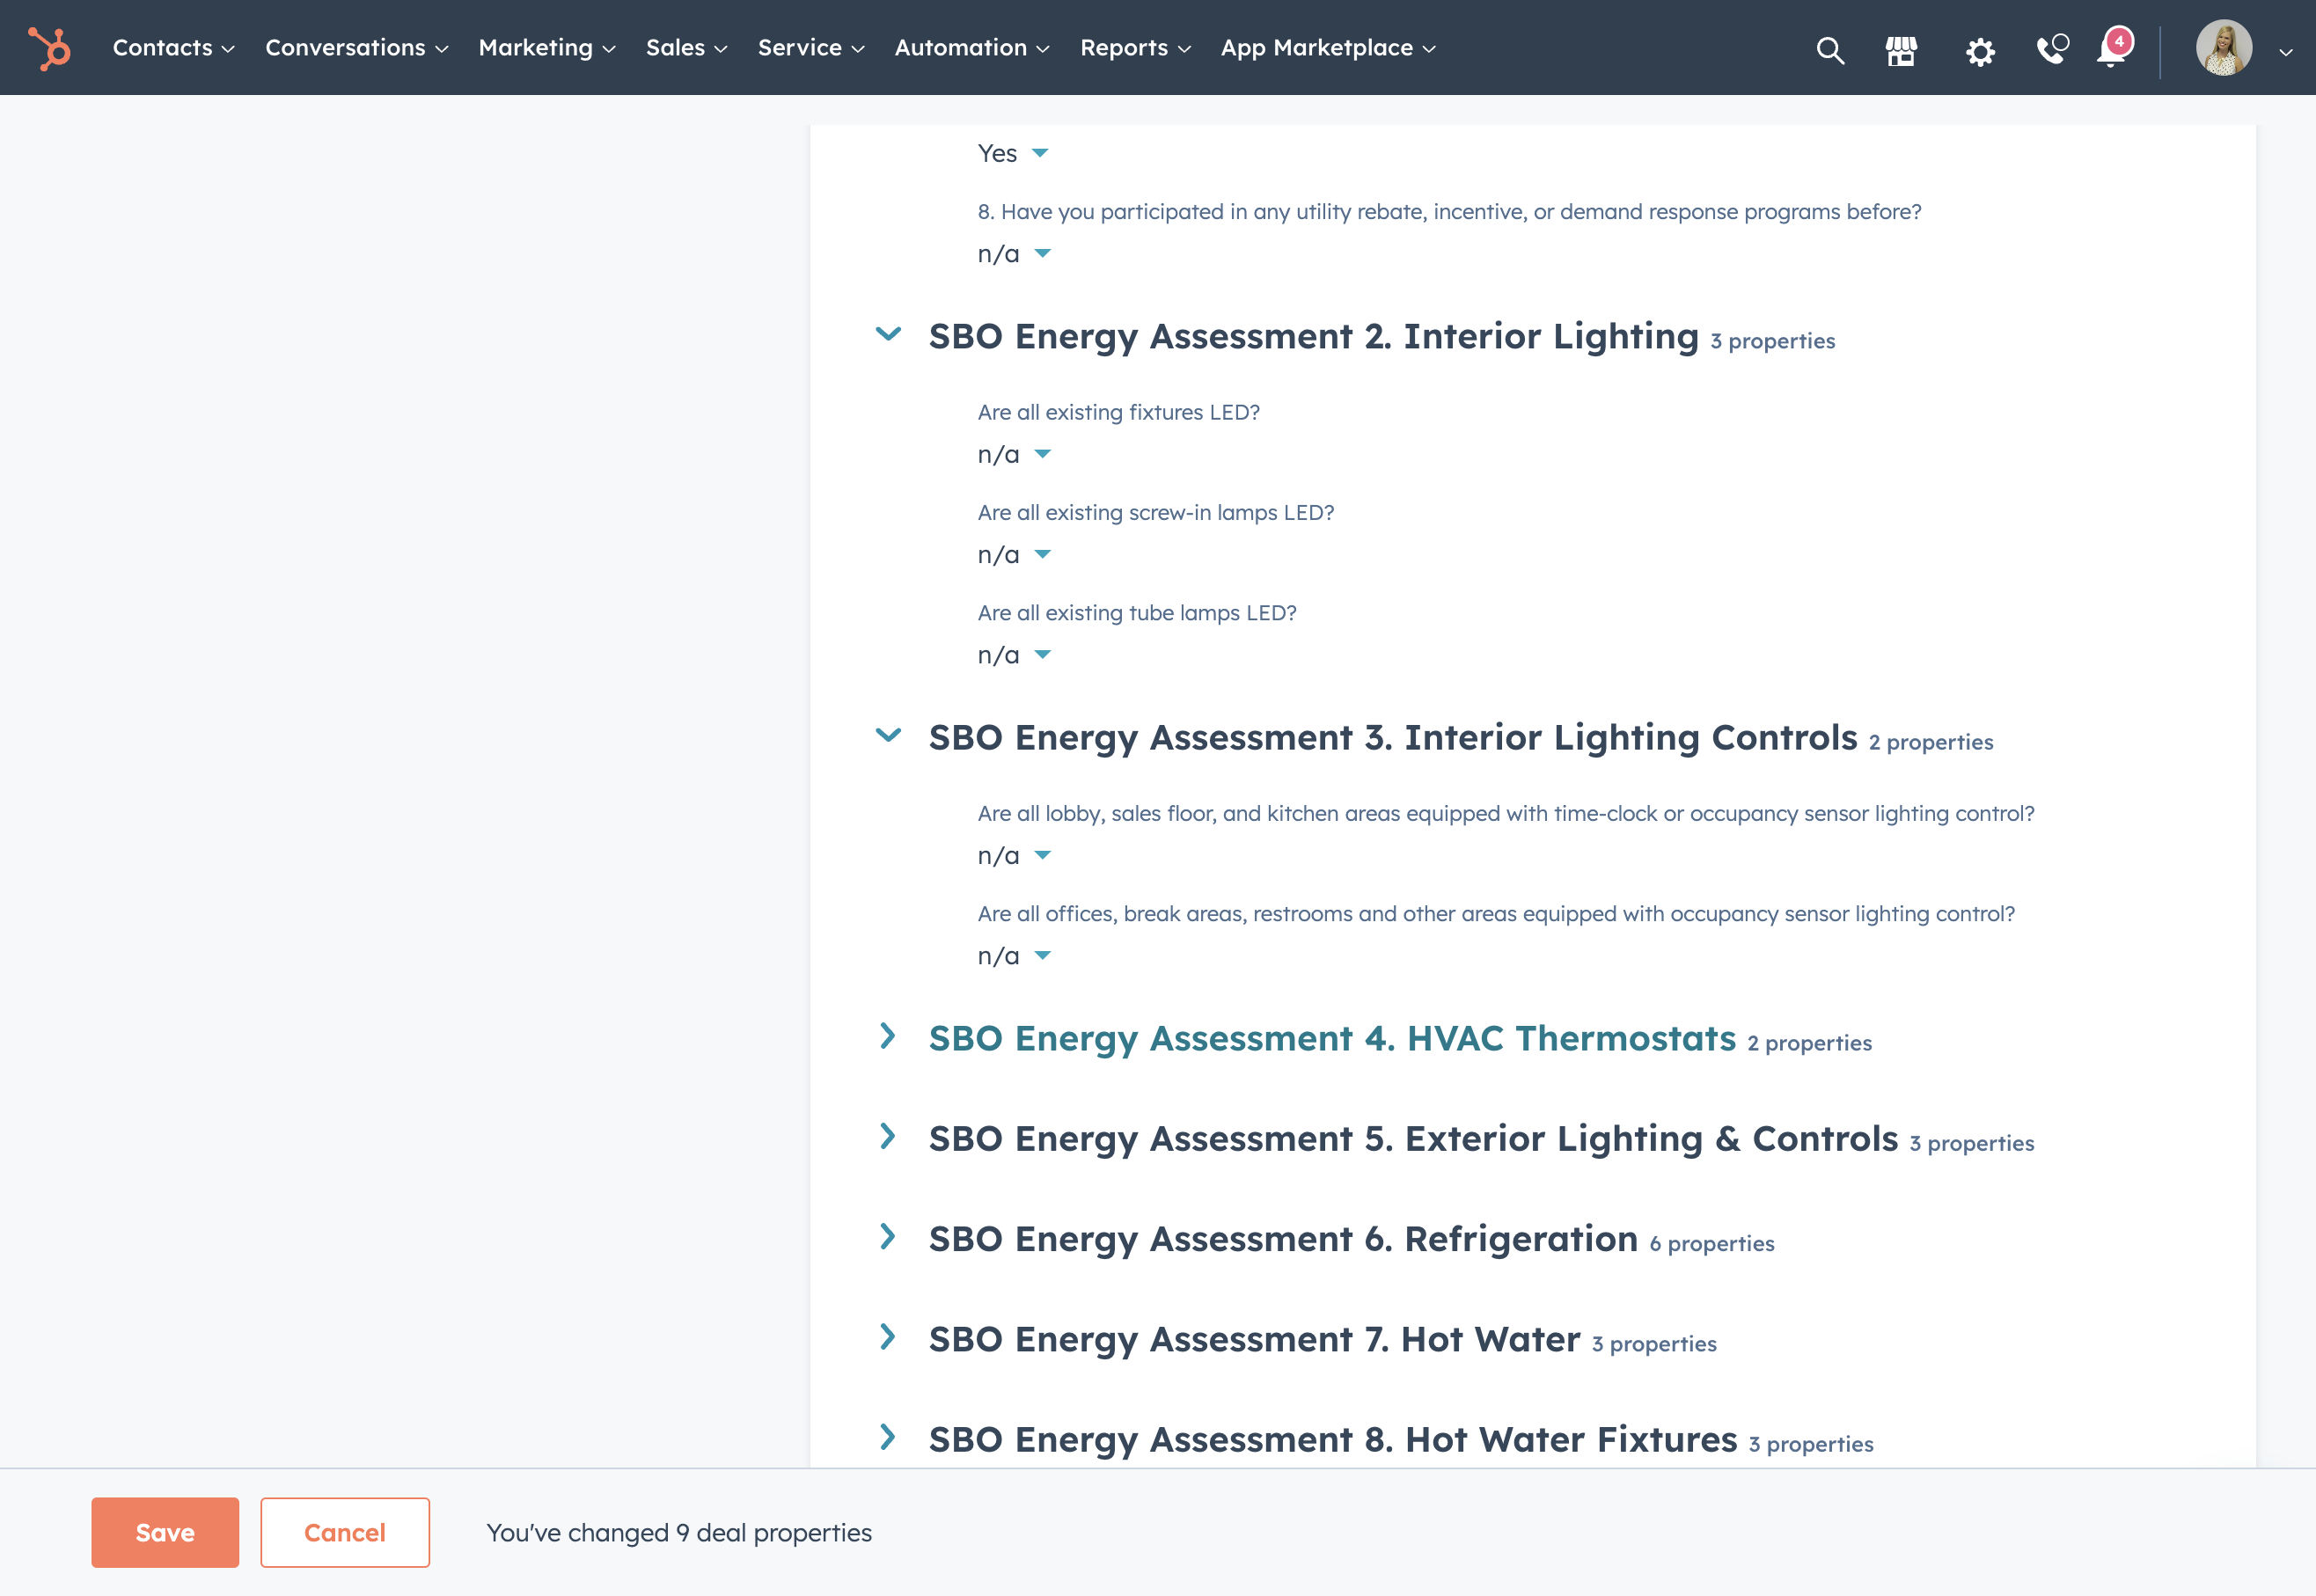This screenshot has width=2316, height=1596.
Task: Click the "You've changed 9 deal properties" message
Action: point(679,1533)
